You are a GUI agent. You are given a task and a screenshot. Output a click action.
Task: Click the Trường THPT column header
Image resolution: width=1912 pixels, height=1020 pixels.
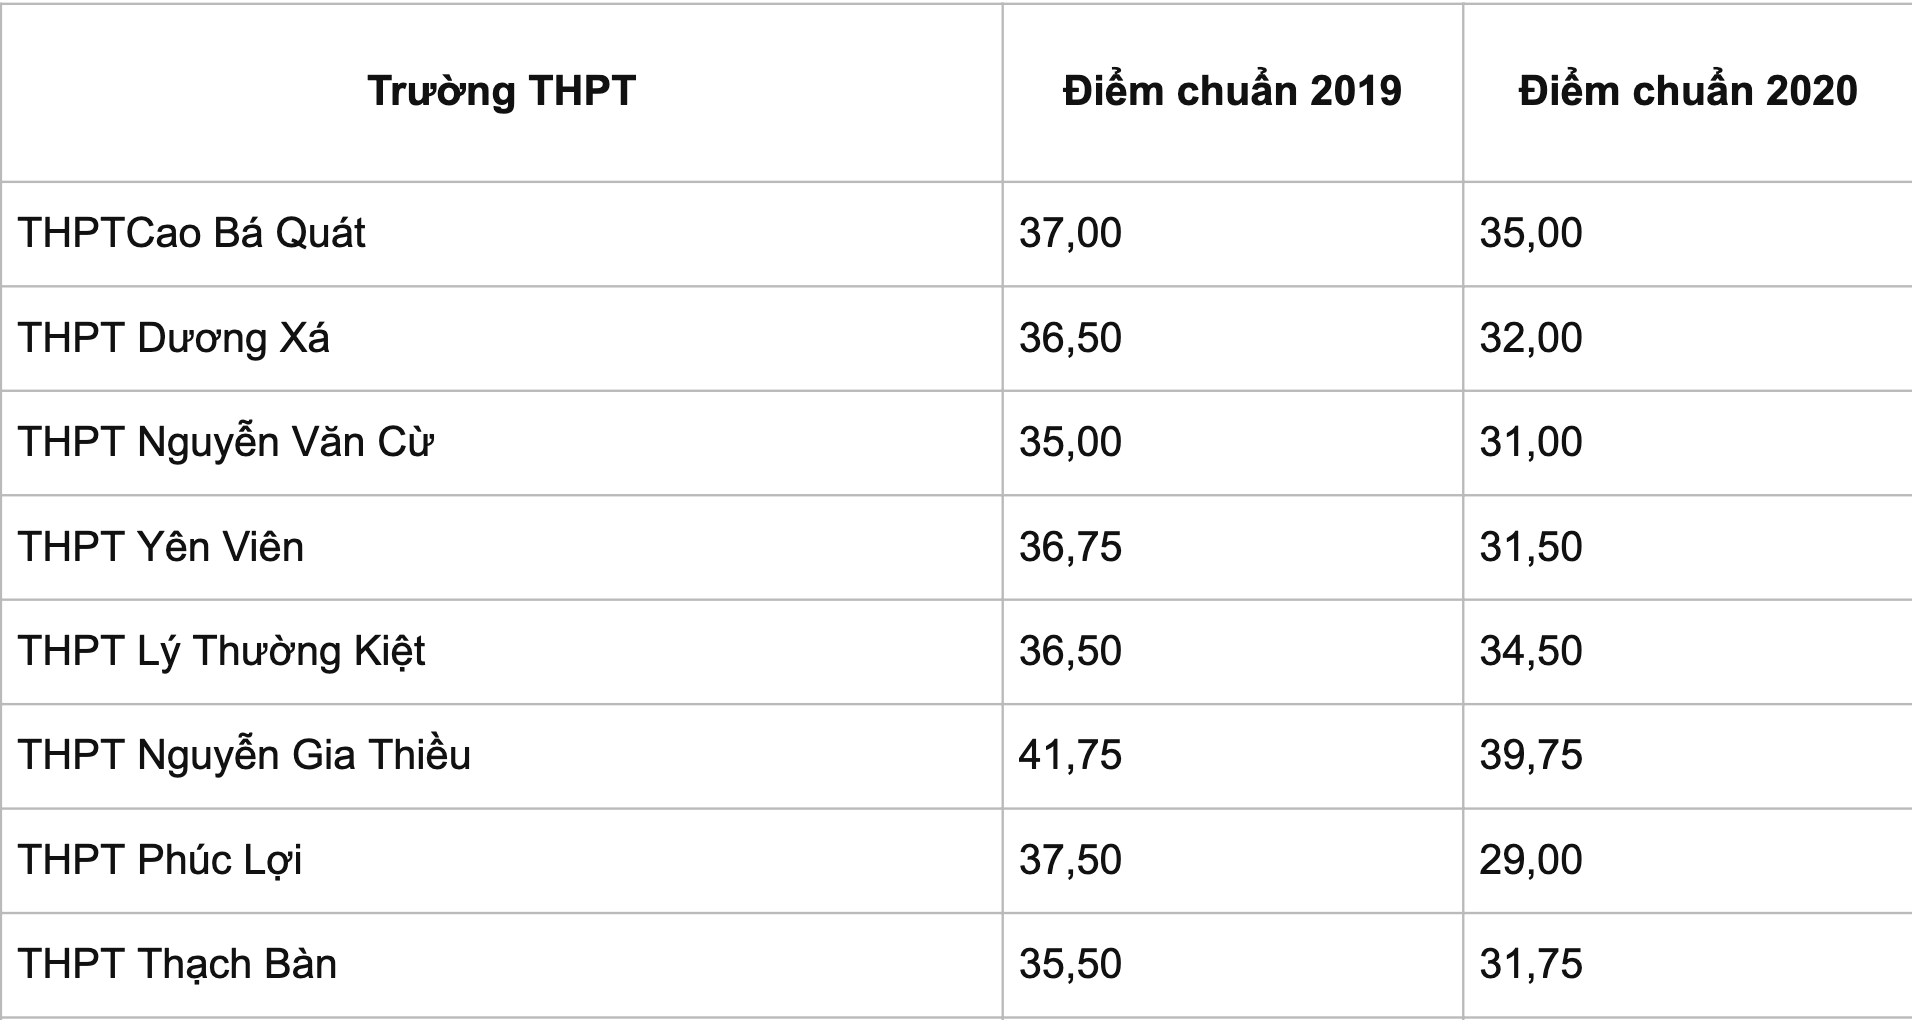pyautogui.click(x=501, y=91)
